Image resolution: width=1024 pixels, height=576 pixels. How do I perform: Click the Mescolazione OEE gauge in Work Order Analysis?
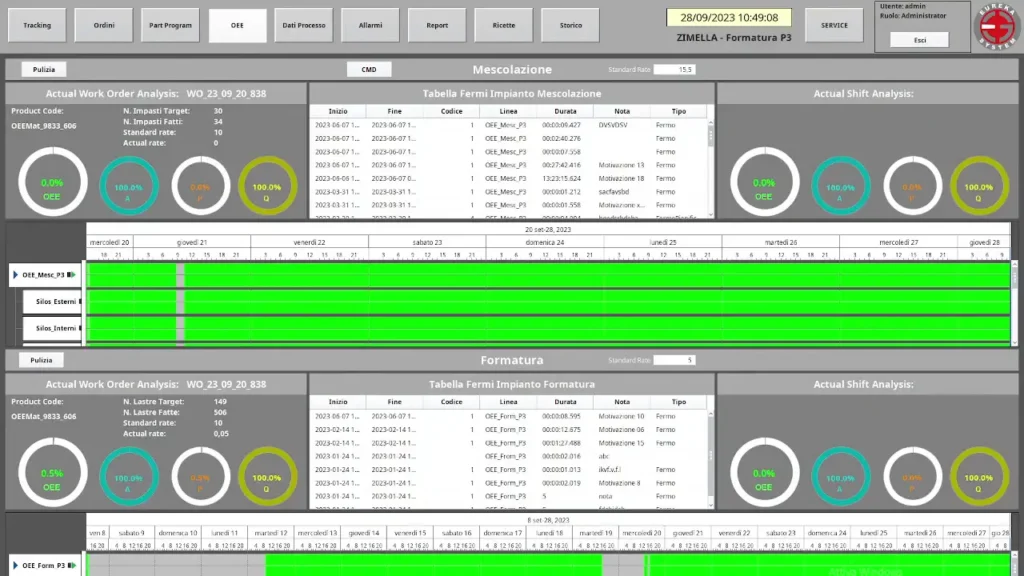tap(52, 185)
